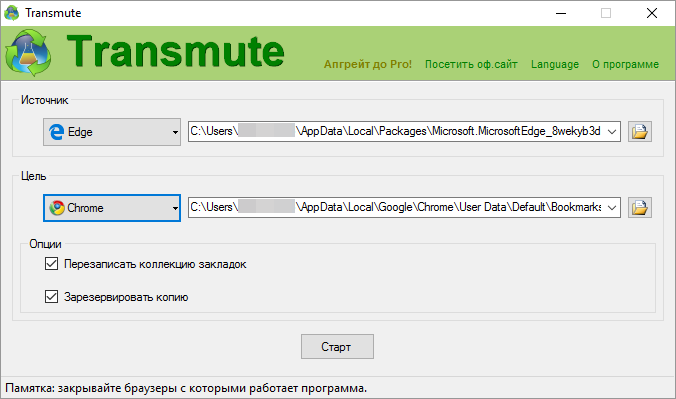Click the 'Опции' group label
The width and height of the screenshot is (676, 399).
click(45, 244)
